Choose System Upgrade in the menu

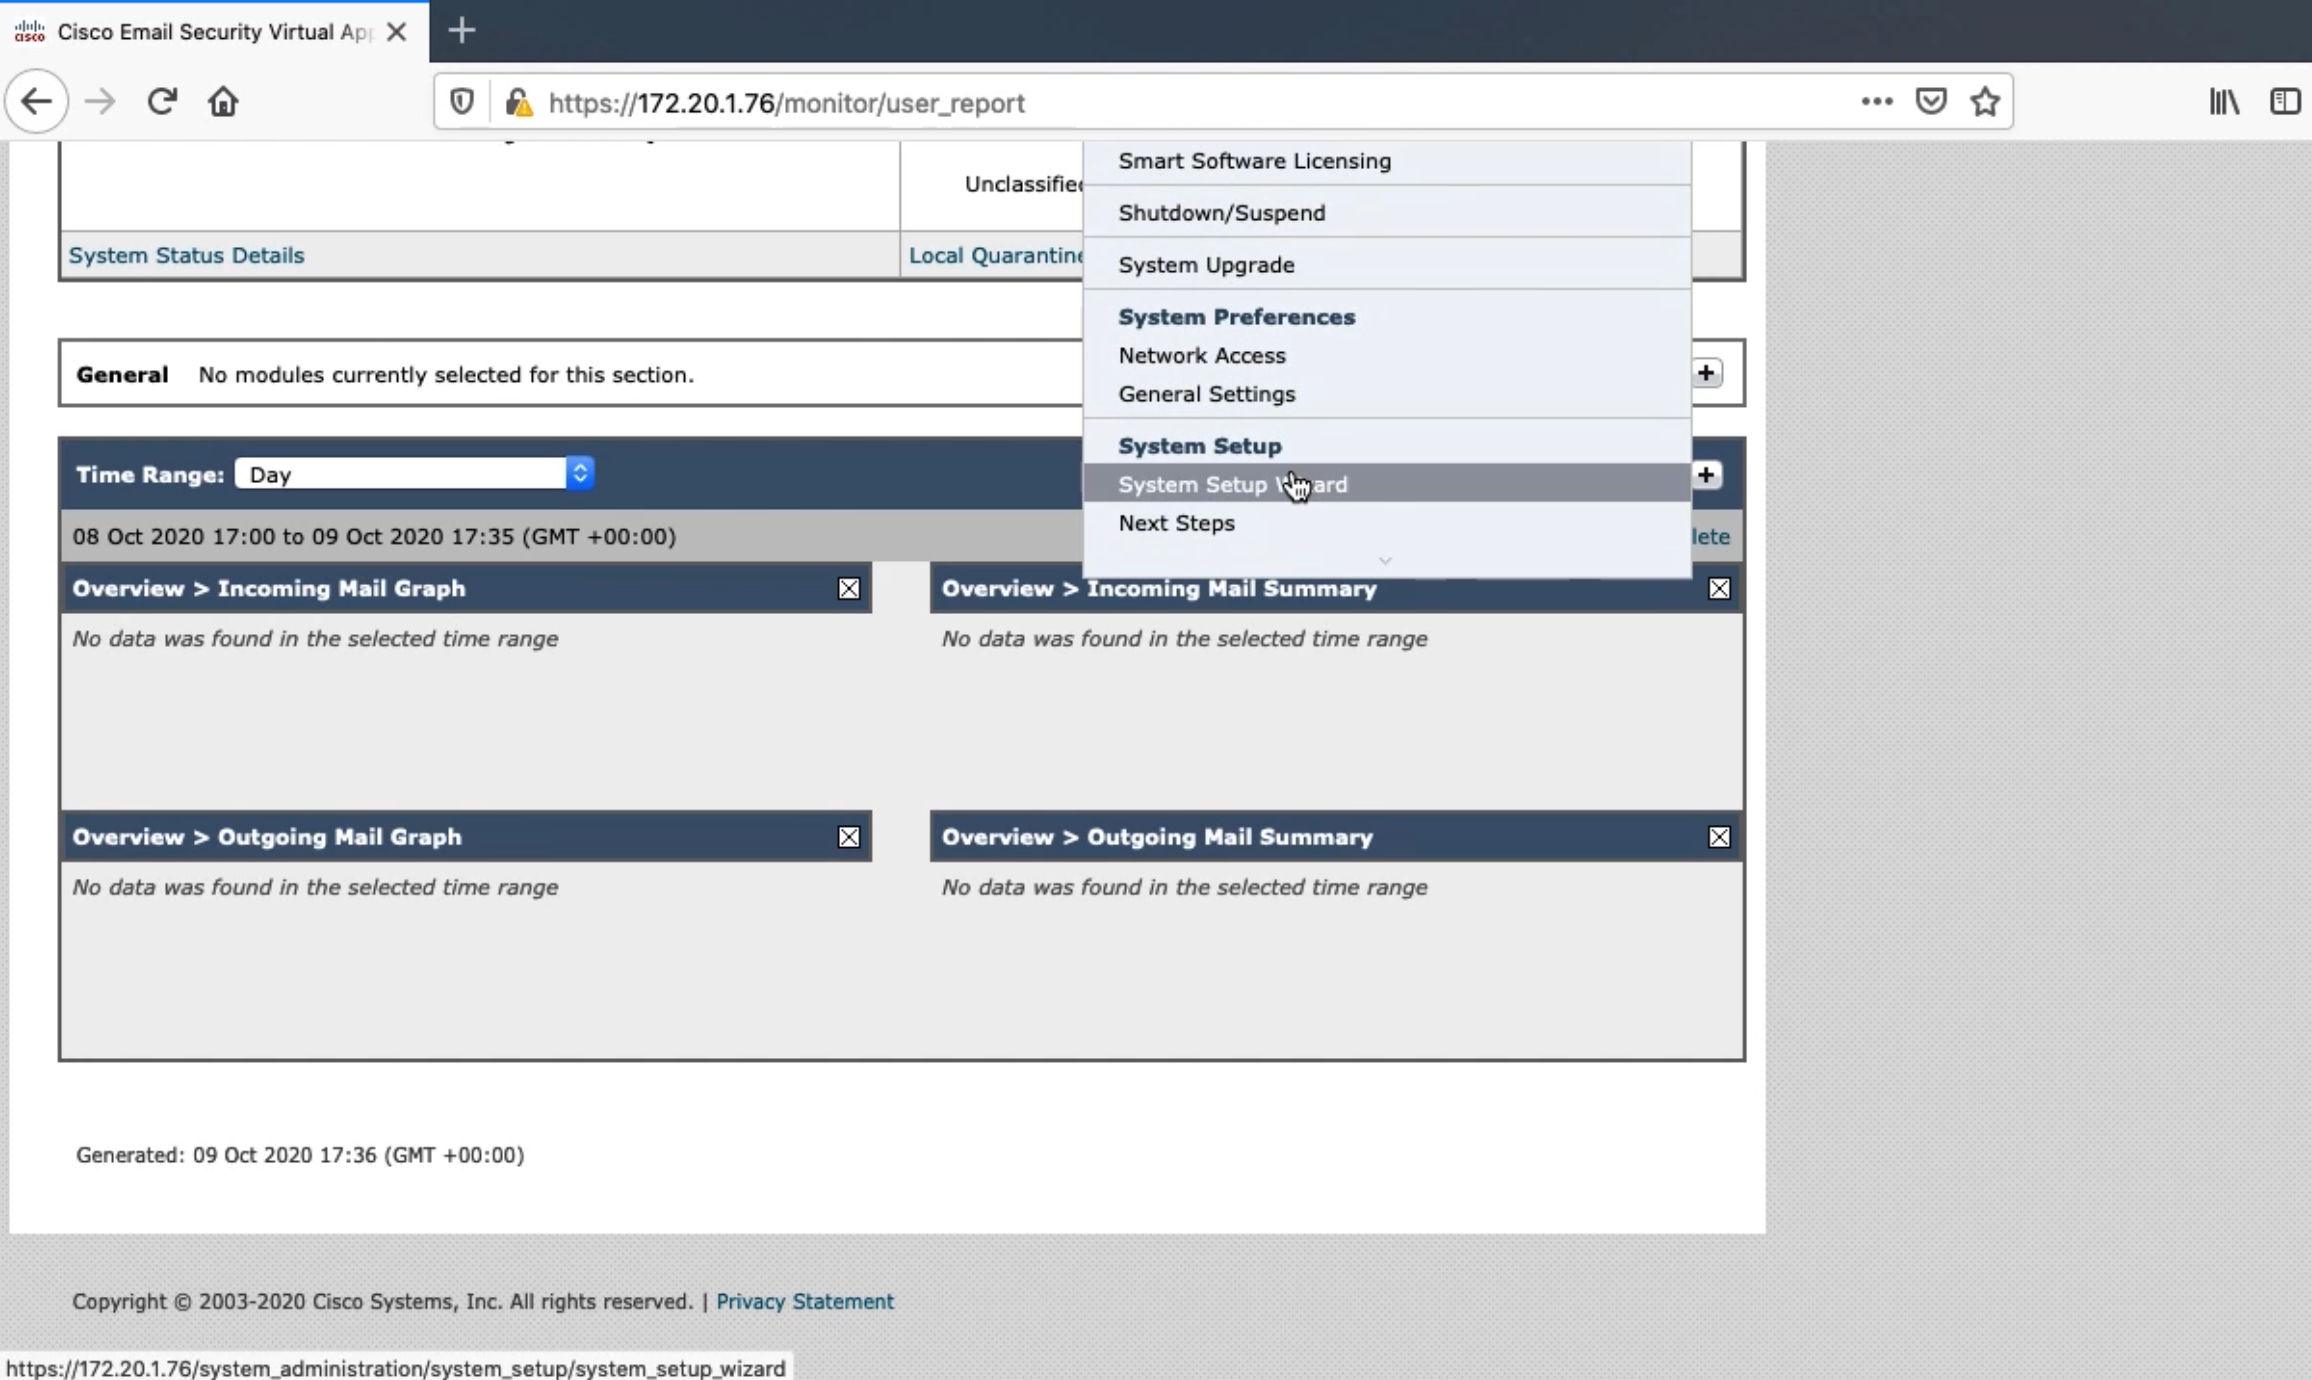1386,265
